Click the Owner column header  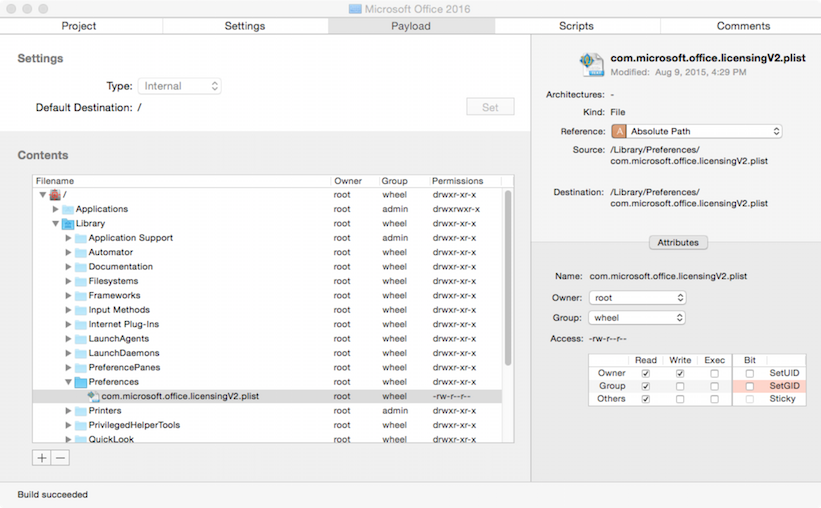355,181
